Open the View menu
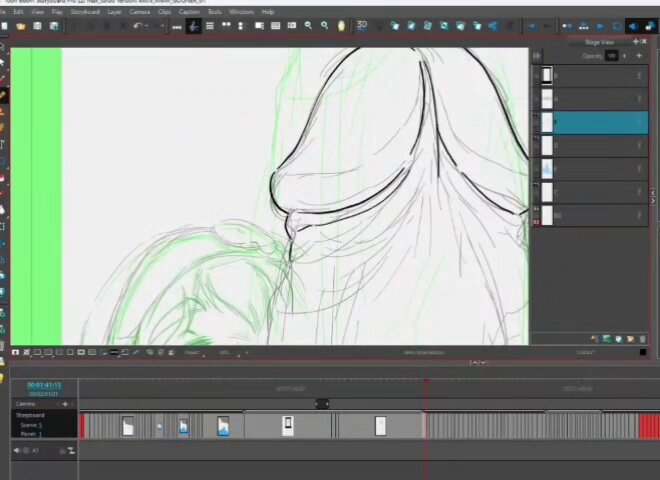The image size is (660, 480). (x=37, y=12)
